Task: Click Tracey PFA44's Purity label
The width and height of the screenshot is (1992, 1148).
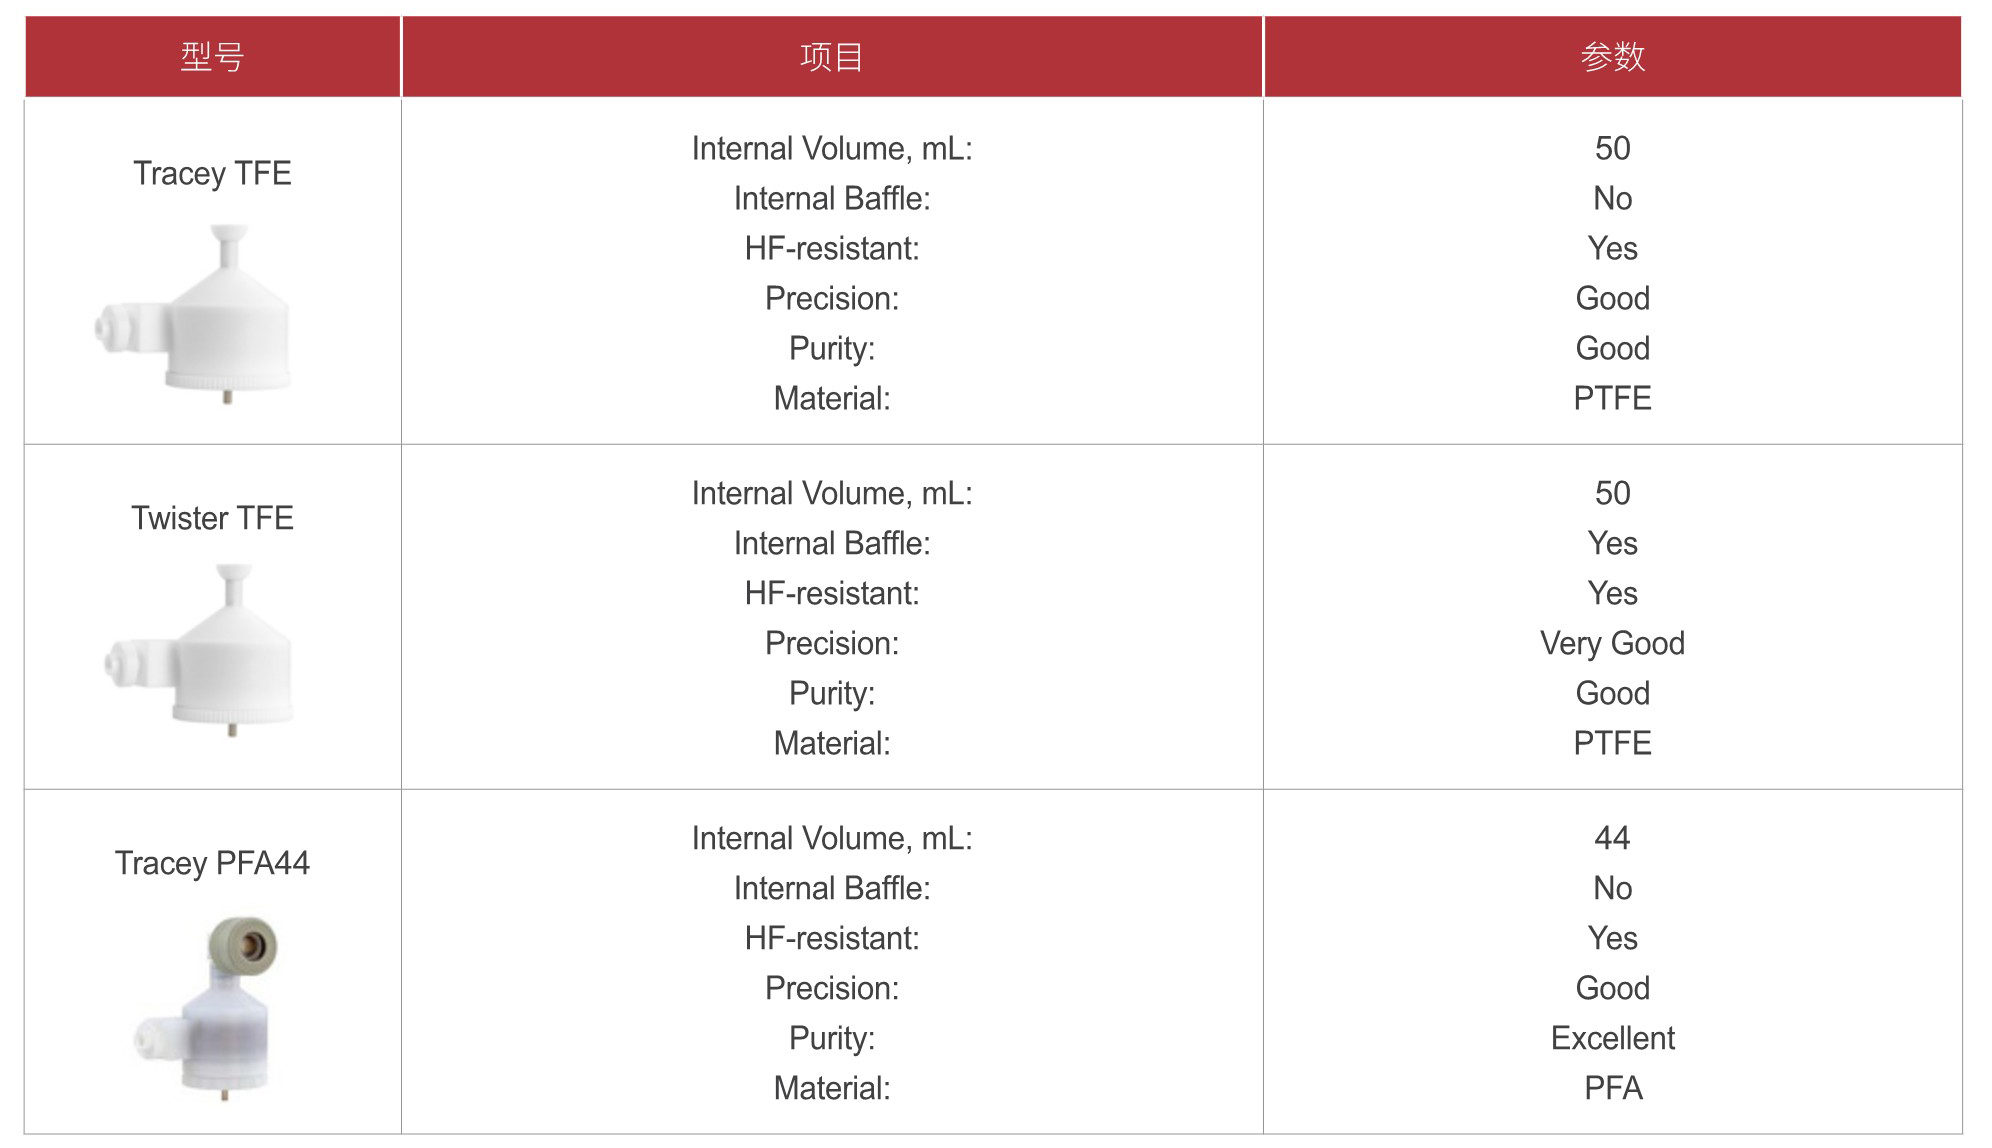Action: tap(832, 1038)
